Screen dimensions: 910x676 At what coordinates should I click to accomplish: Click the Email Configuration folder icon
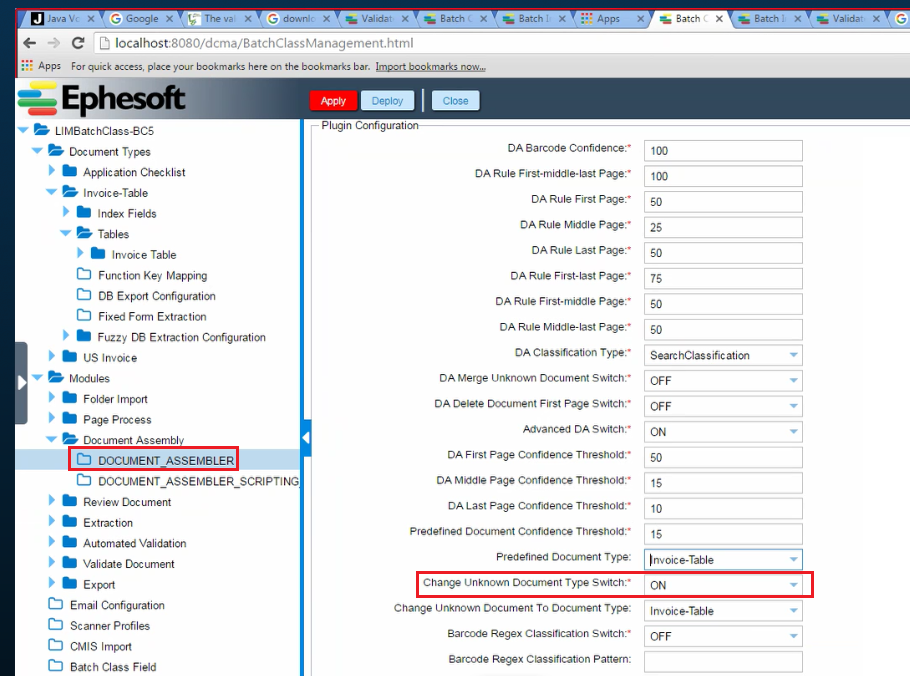click(56, 604)
